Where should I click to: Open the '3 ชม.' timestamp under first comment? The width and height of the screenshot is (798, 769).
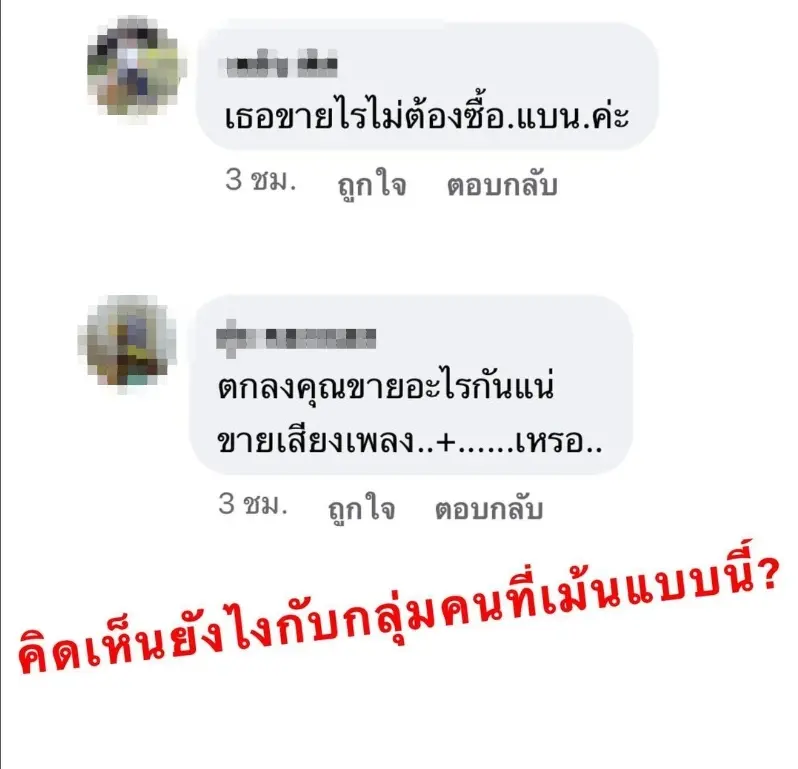(x=260, y=180)
